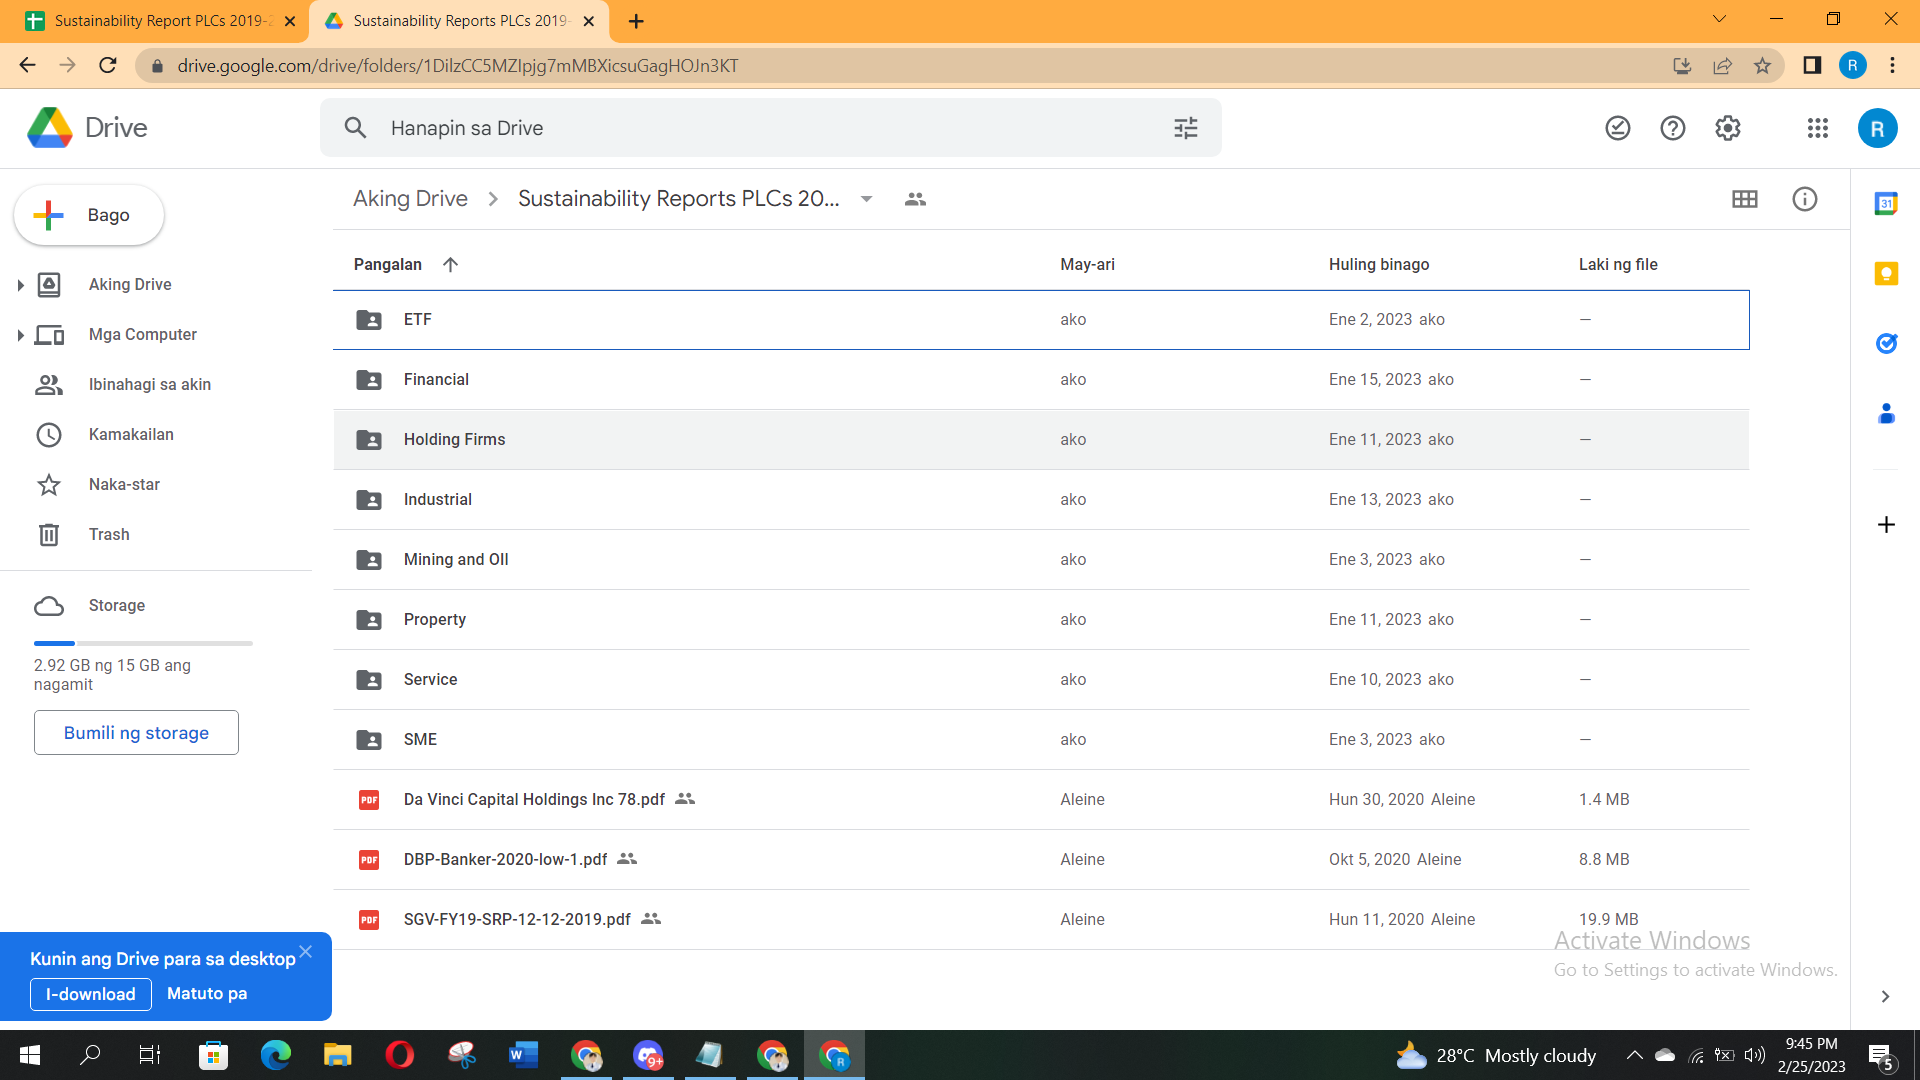Open search options filter icon
1920x1080 pixels.
click(x=1185, y=128)
